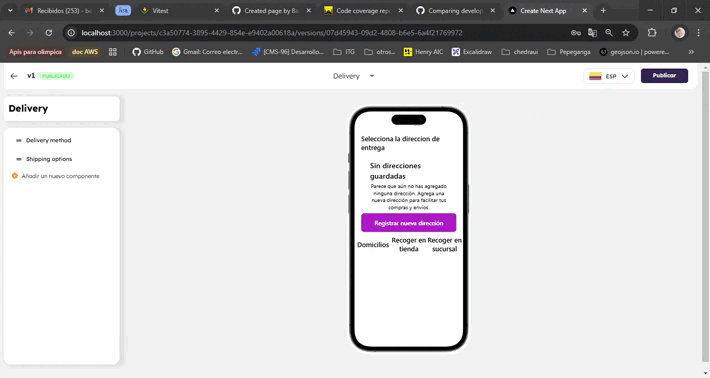This screenshot has height=378, width=710.
Task: Open the GitHub bookmark
Action: coord(148,52)
